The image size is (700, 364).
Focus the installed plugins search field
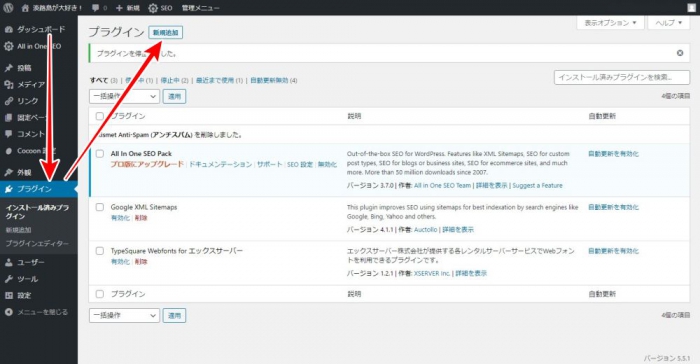pyautogui.click(x=622, y=77)
